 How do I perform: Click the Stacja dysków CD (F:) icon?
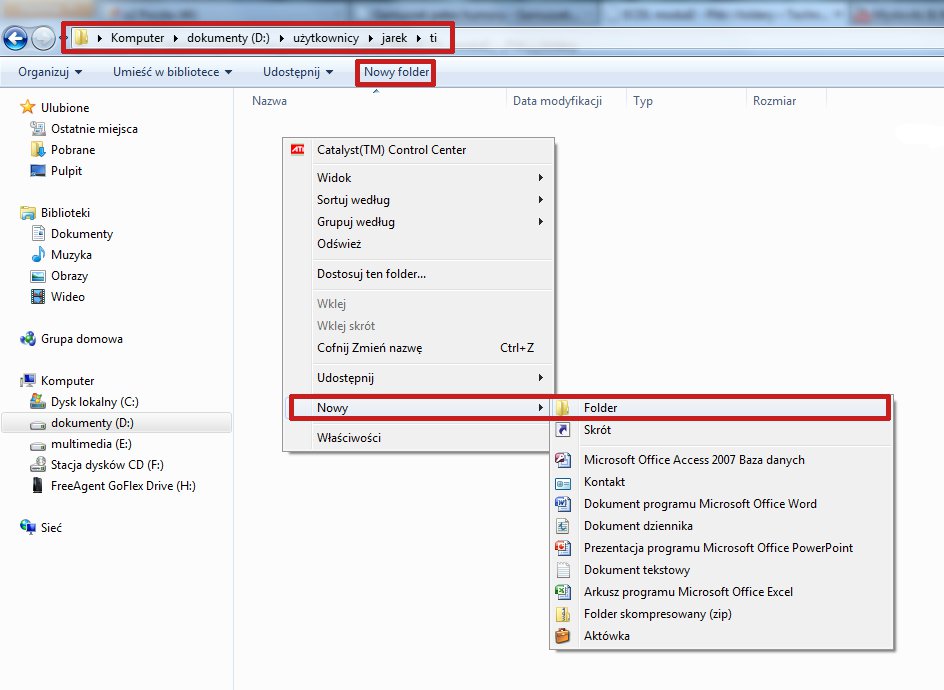pos(38,464)
